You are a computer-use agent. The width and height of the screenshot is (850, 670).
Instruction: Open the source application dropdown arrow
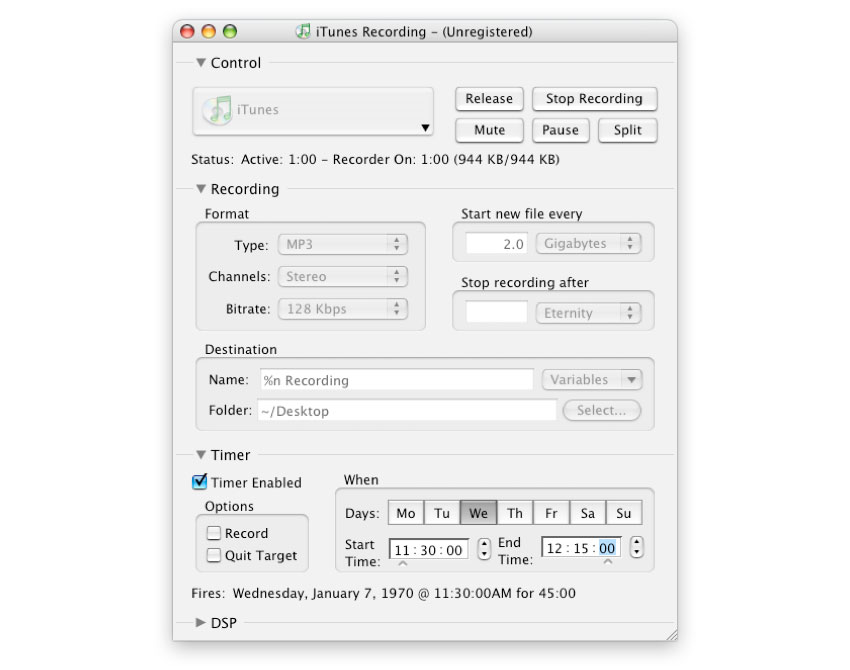[x=426, y=128]
